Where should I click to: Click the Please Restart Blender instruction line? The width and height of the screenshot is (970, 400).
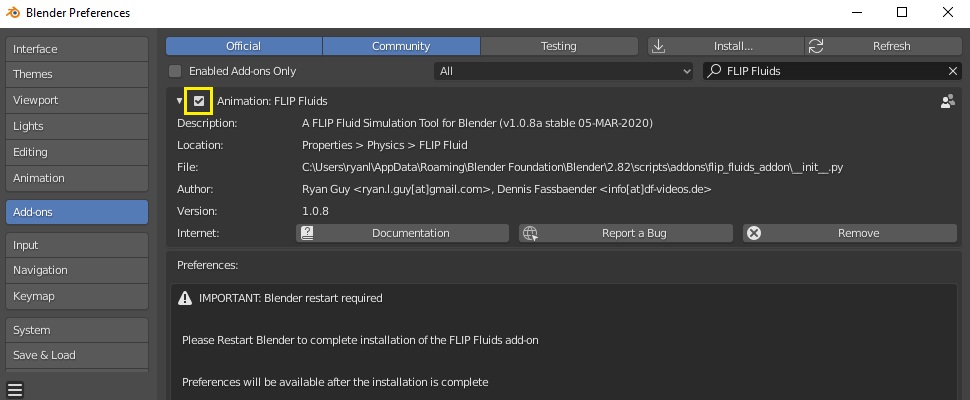tap(360, 341)
